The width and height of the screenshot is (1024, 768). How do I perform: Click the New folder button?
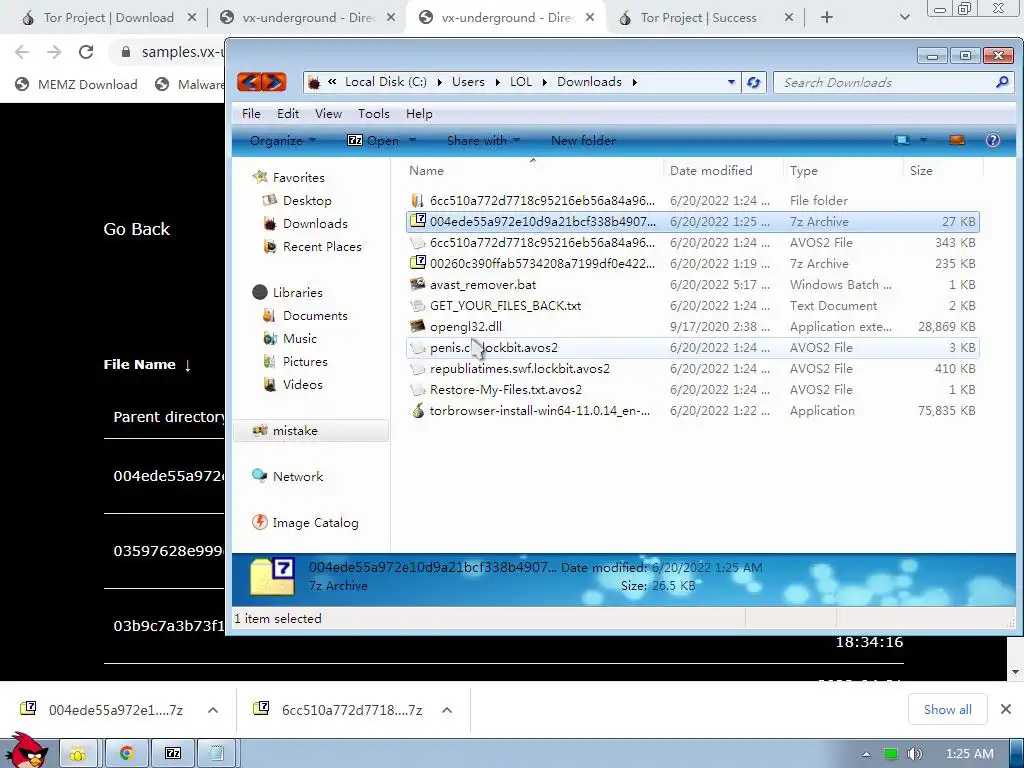pos(583,140)
